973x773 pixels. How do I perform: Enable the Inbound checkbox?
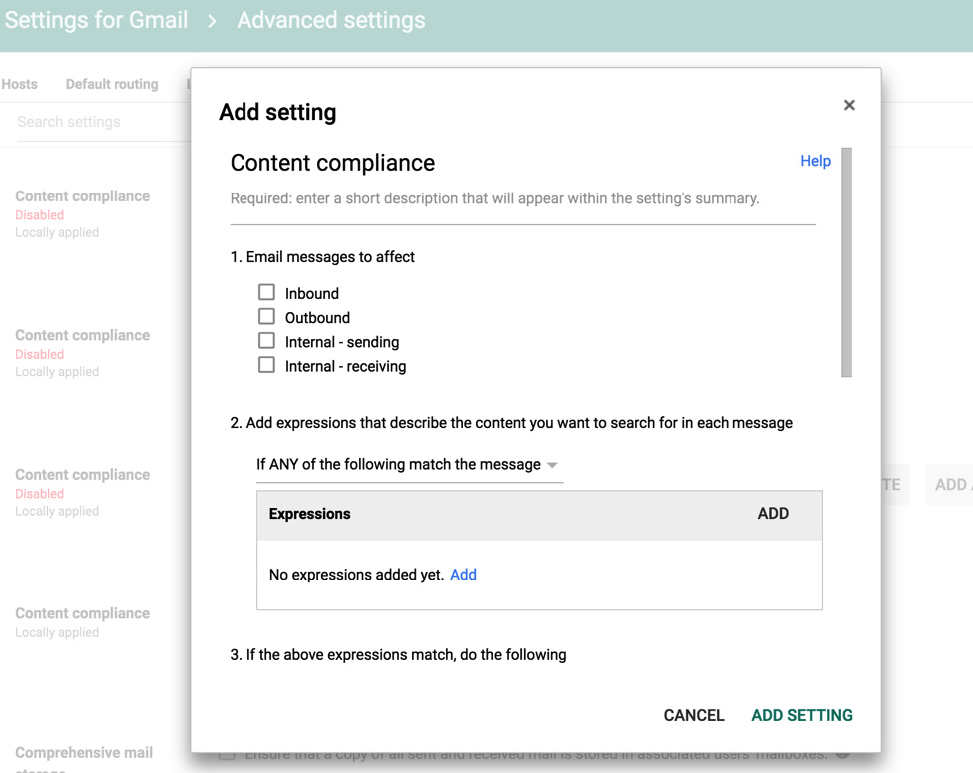pos(266,293)
